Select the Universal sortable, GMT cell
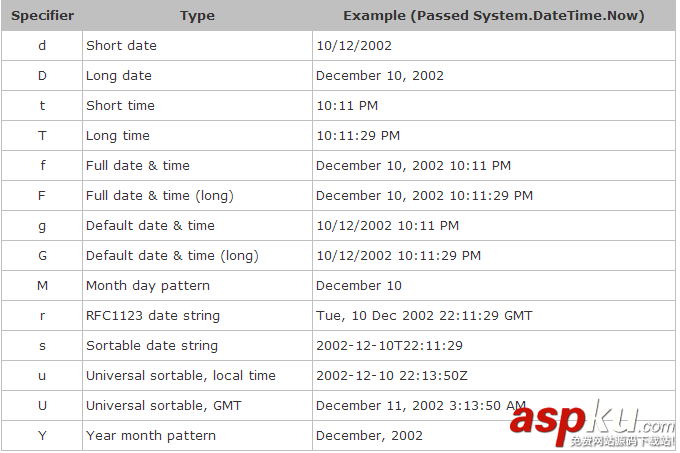Screen dimensions: 680x453 tap(164, 406)
